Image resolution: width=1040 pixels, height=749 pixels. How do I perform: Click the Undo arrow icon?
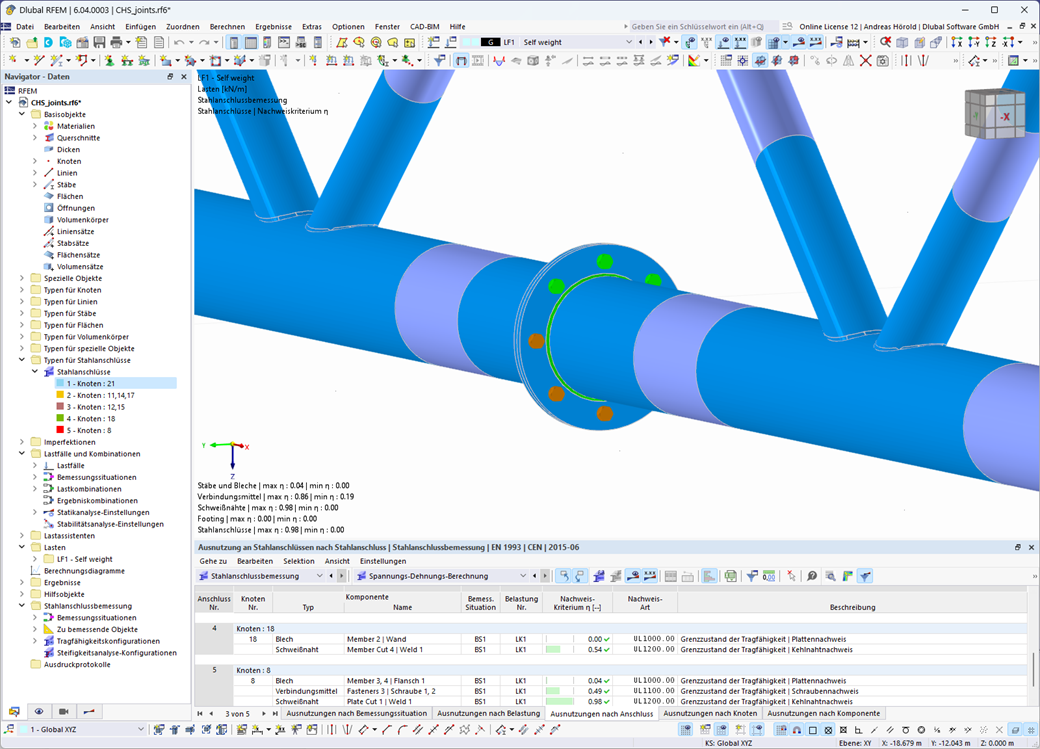click(x=180, y=42)
